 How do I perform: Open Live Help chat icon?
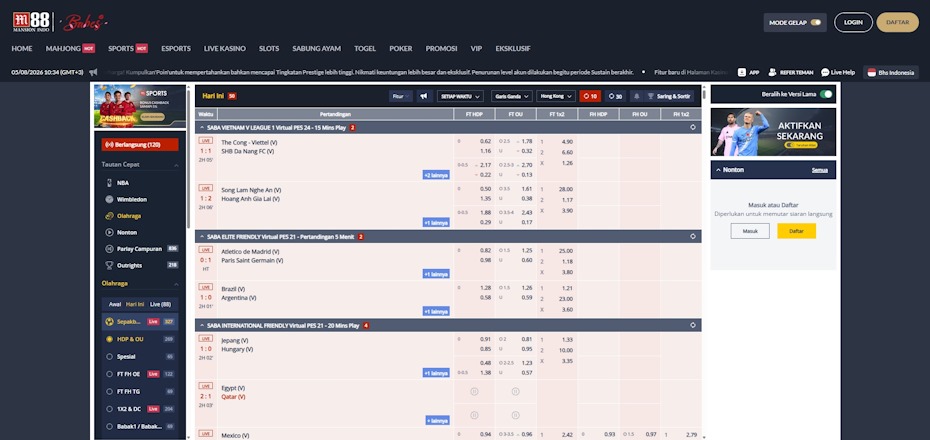point(825,72)
